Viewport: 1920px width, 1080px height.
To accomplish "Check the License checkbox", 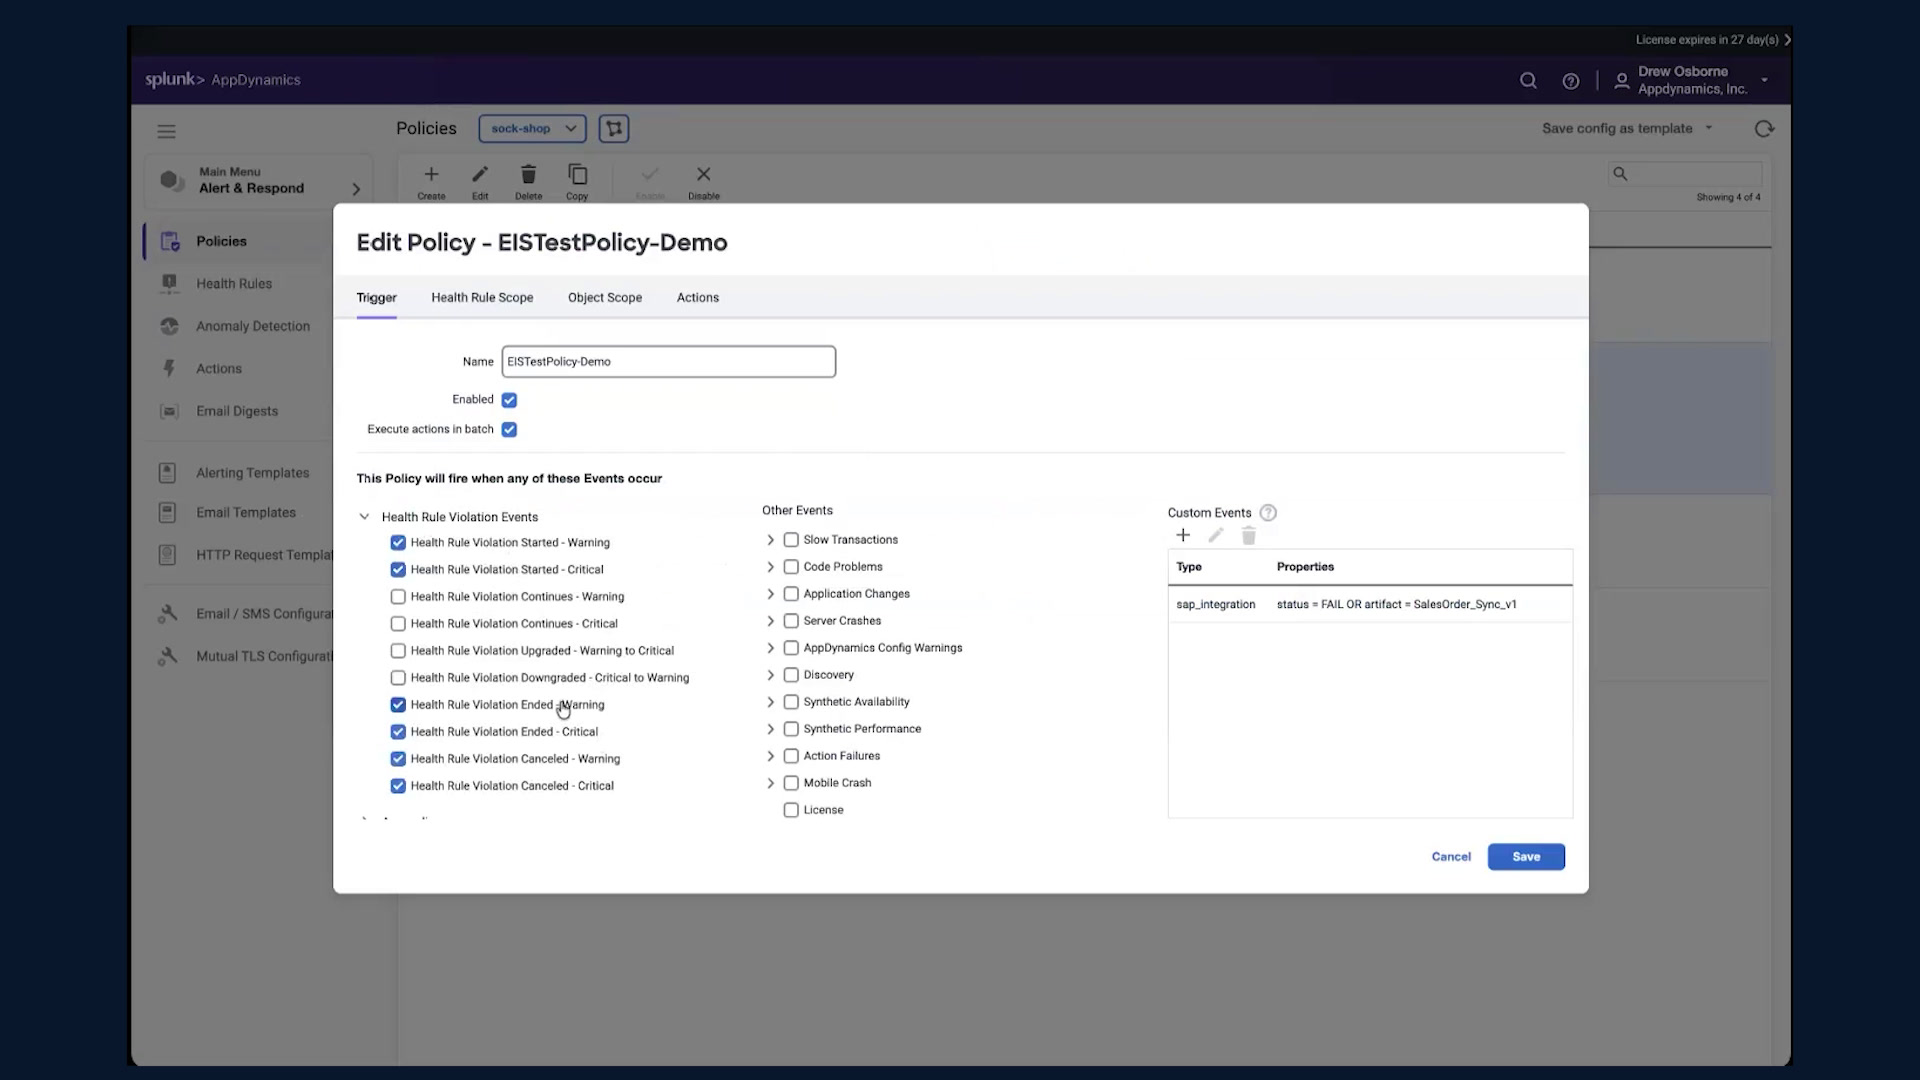I will click(x=791, y=810).
